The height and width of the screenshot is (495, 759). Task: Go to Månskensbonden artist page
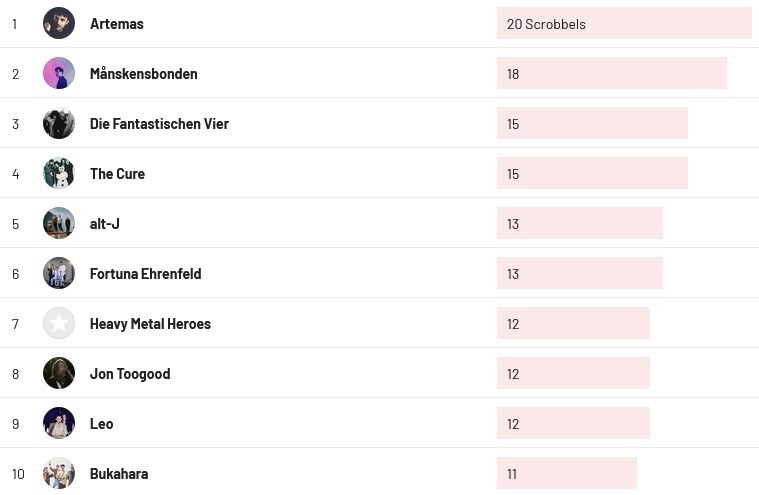pyautogui.click(x=144, y=74)
